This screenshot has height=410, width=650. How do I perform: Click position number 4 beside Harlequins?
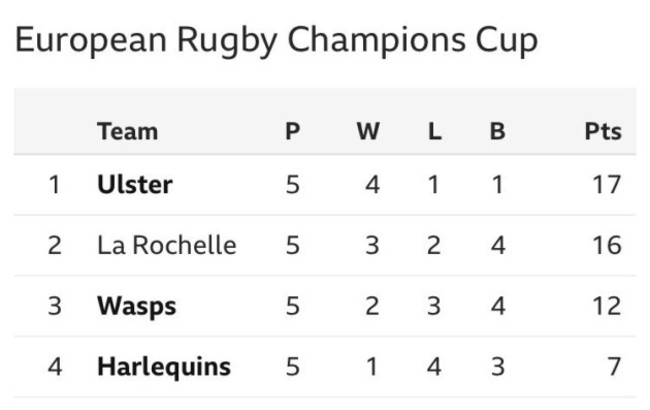(x=55, y=367)
